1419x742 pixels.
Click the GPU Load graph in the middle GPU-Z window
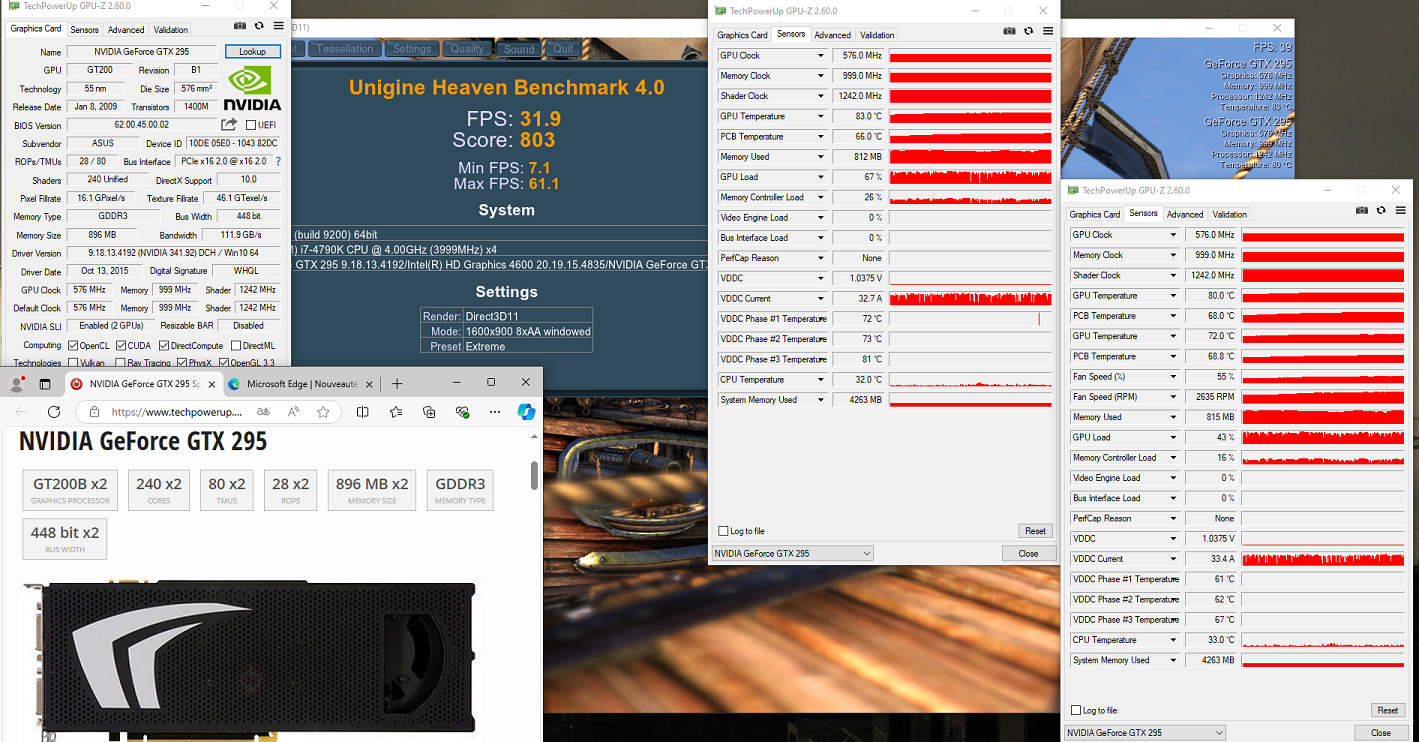click(x=970, y=178)
